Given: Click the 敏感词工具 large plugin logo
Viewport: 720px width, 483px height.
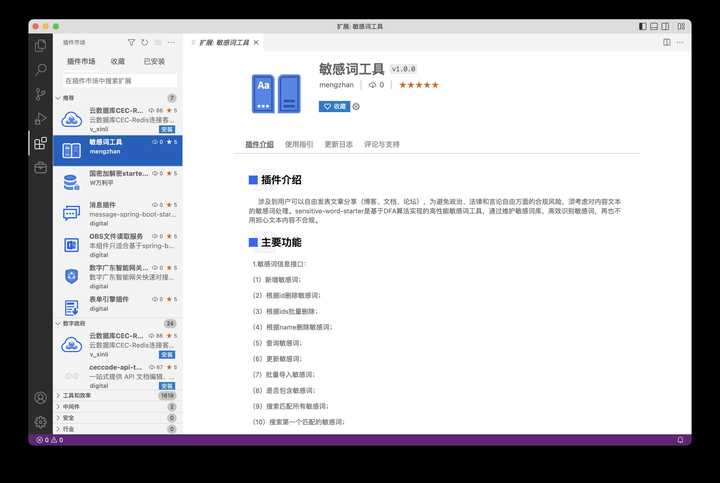Looking at the screenshot, I should [276, 94].
